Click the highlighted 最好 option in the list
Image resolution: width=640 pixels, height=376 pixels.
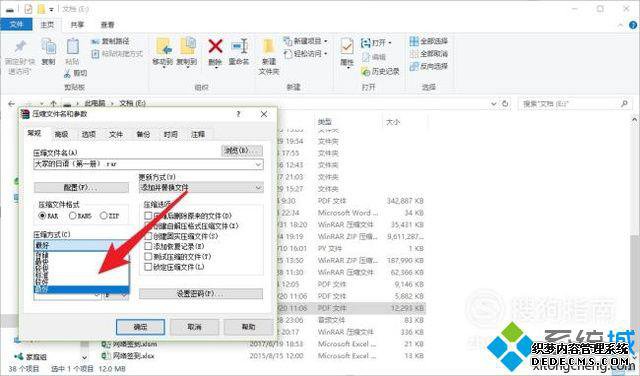(x=81, y=289)
